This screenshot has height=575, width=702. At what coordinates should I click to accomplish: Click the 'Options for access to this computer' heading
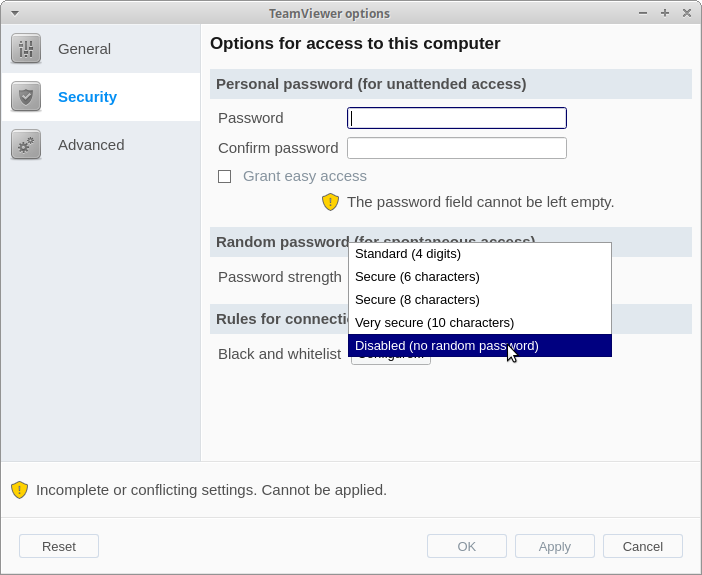click(x=355, y=43)
